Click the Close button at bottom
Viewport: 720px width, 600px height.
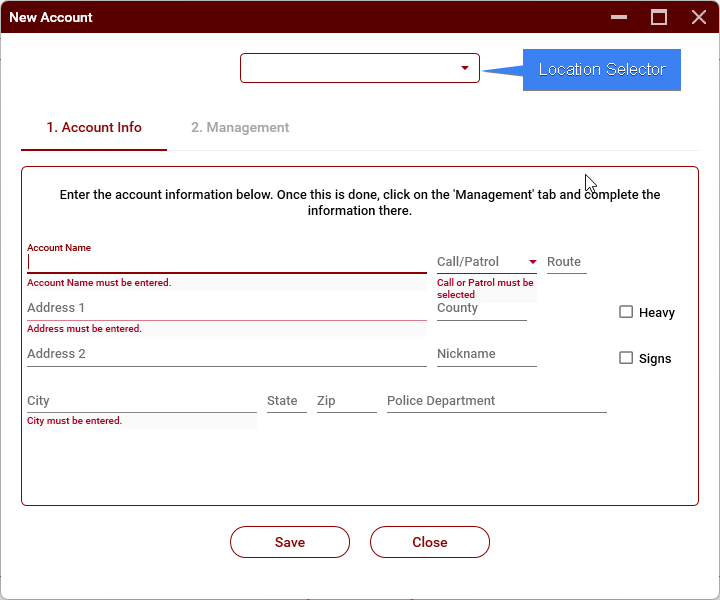(x=429, y=542)
